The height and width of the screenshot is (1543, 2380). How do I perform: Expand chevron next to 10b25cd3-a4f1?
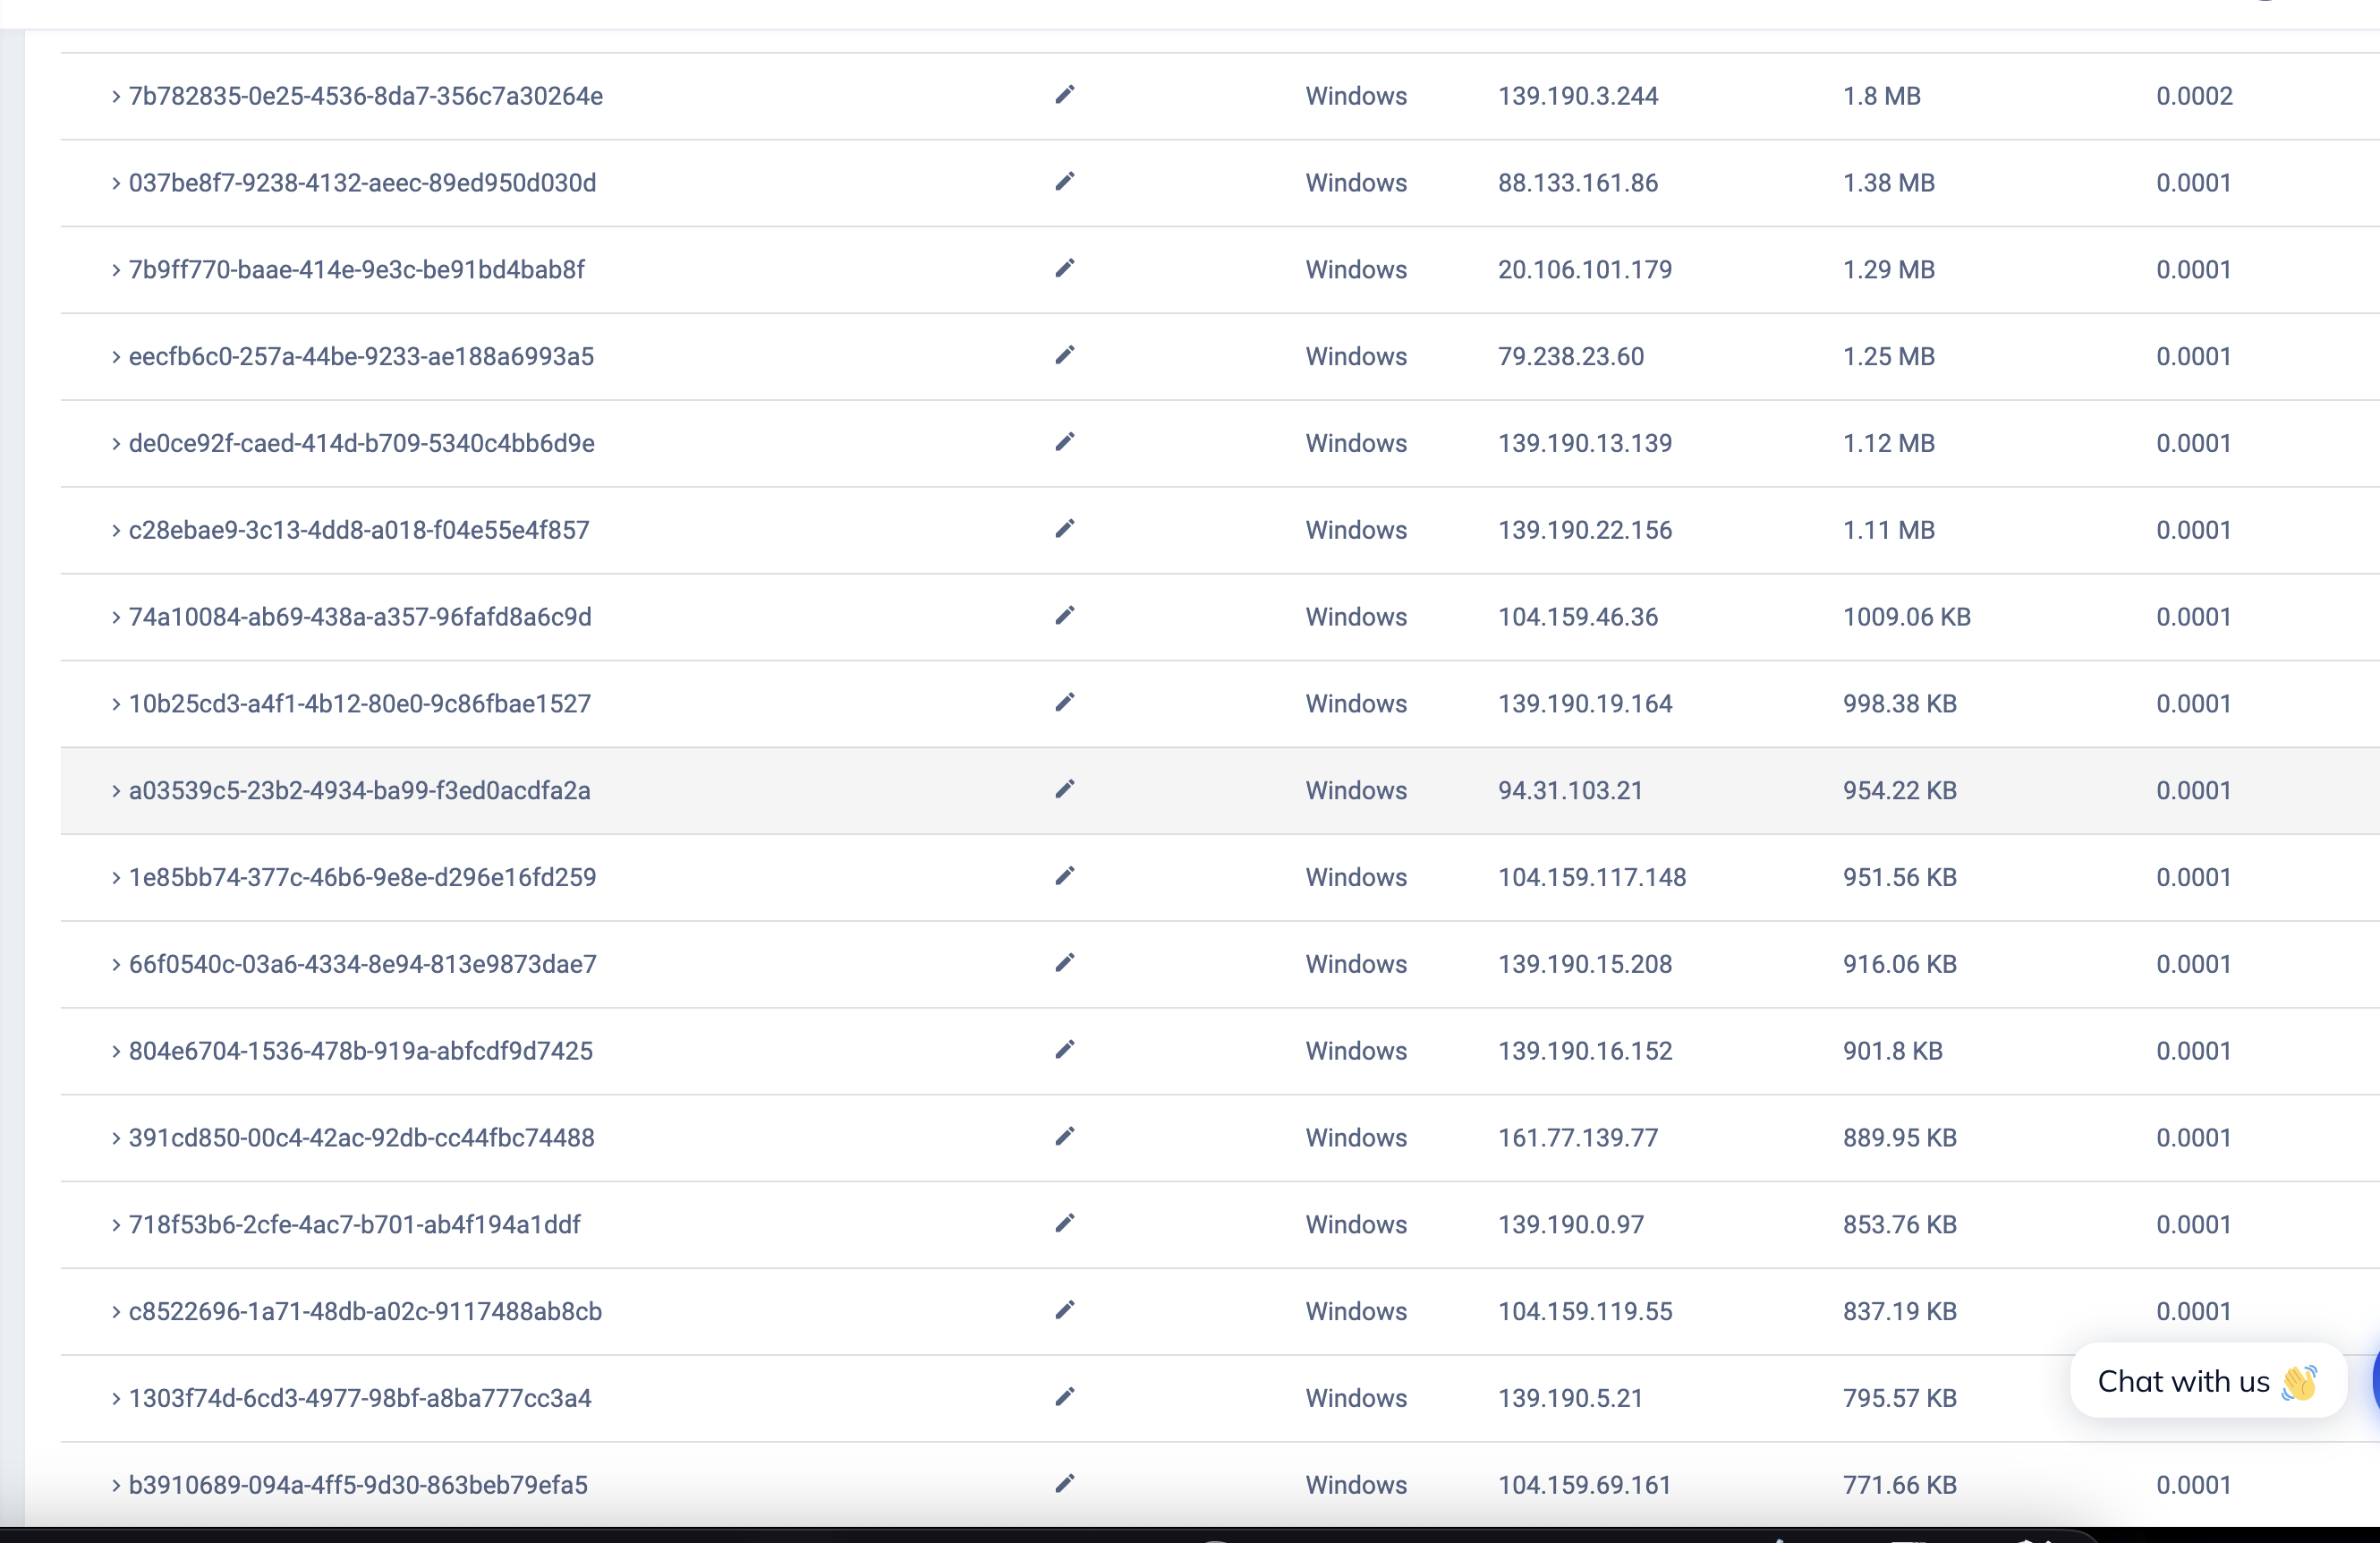[116, 704]
